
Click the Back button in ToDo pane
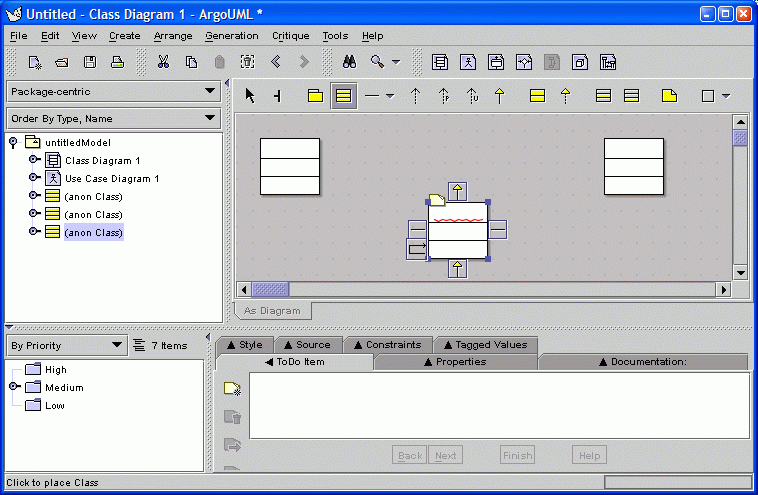pyautogui.click(x=409, y=455)
